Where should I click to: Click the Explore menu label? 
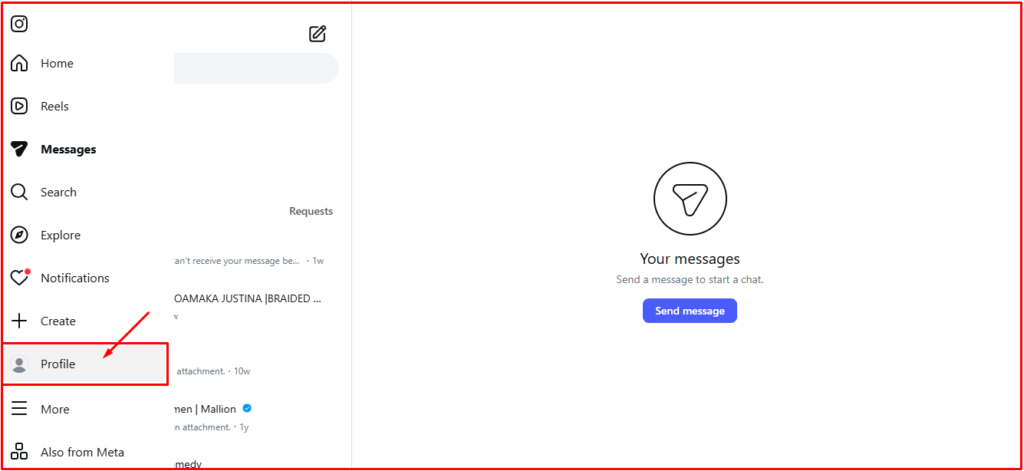tap(60, 235)
